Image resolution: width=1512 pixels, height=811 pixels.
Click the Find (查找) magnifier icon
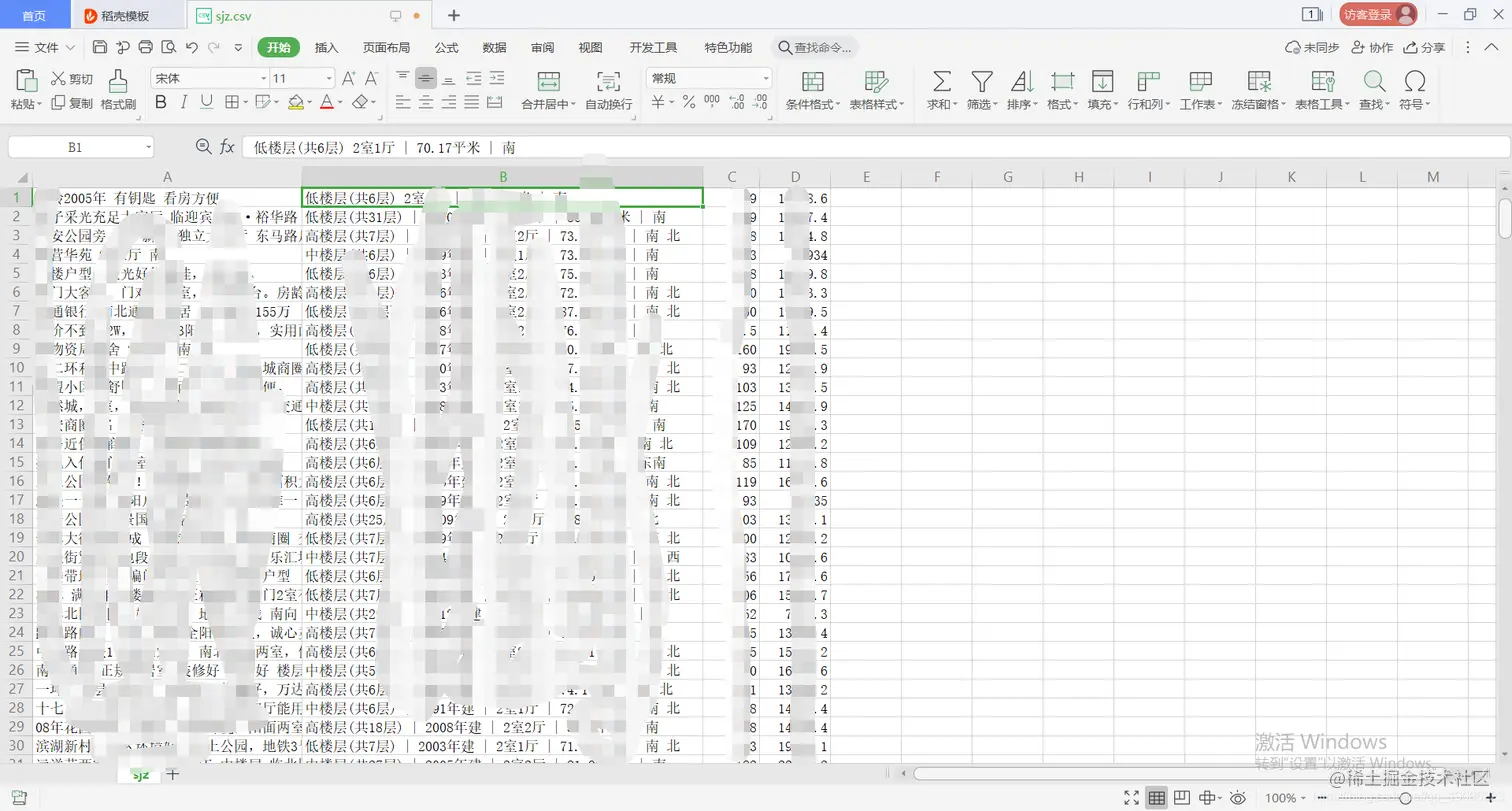[x=1375, y=81]
